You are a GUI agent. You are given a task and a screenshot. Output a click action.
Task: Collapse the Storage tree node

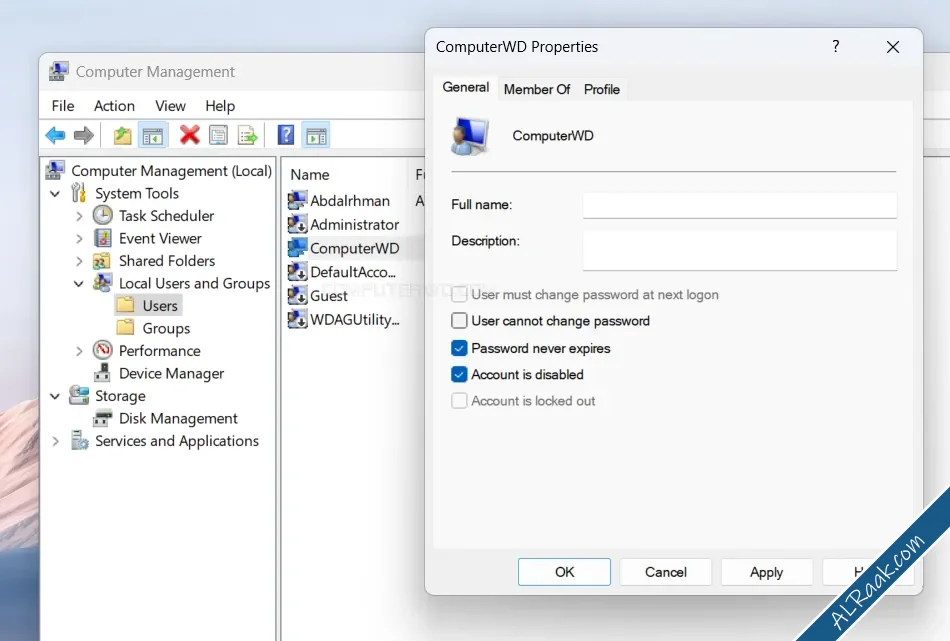[x=55, y=396]
